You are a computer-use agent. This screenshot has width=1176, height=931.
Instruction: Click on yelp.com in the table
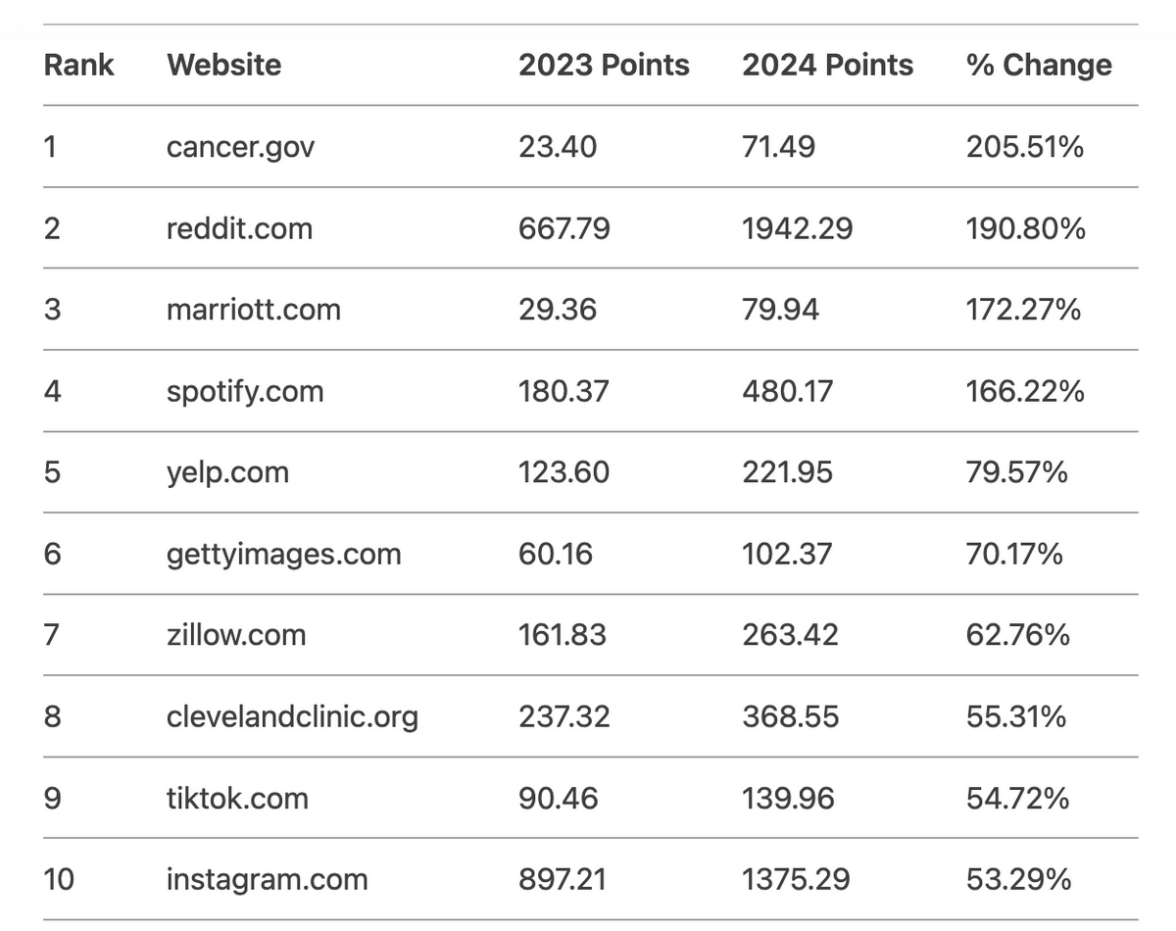click(x=228, y=471)
